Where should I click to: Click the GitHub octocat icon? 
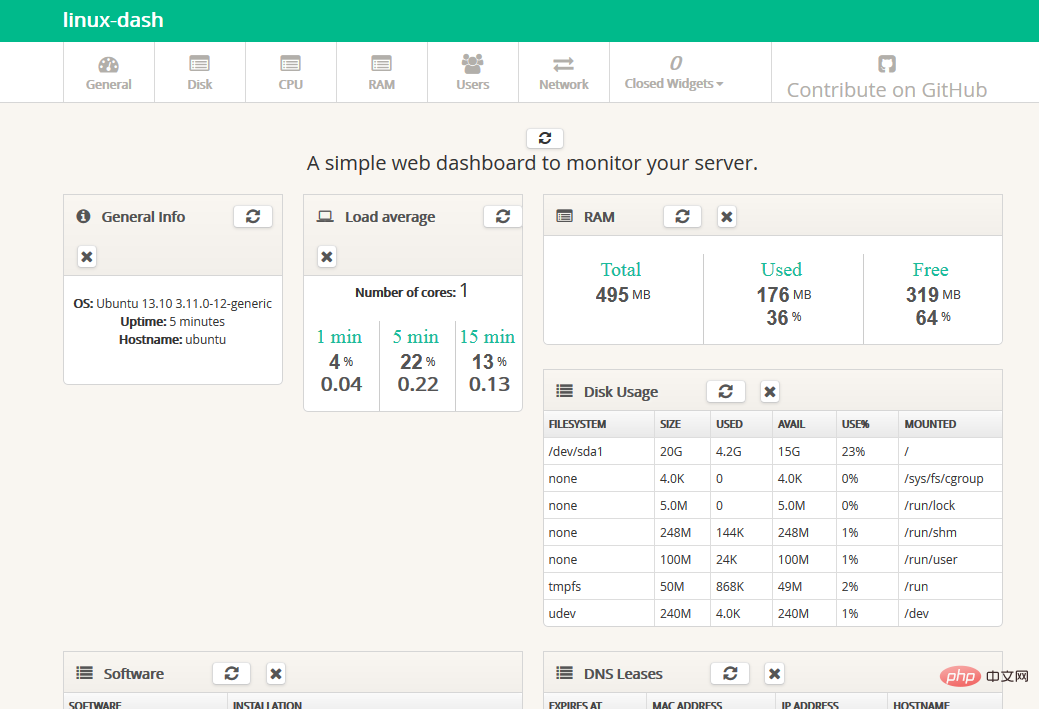pos(887,64)
